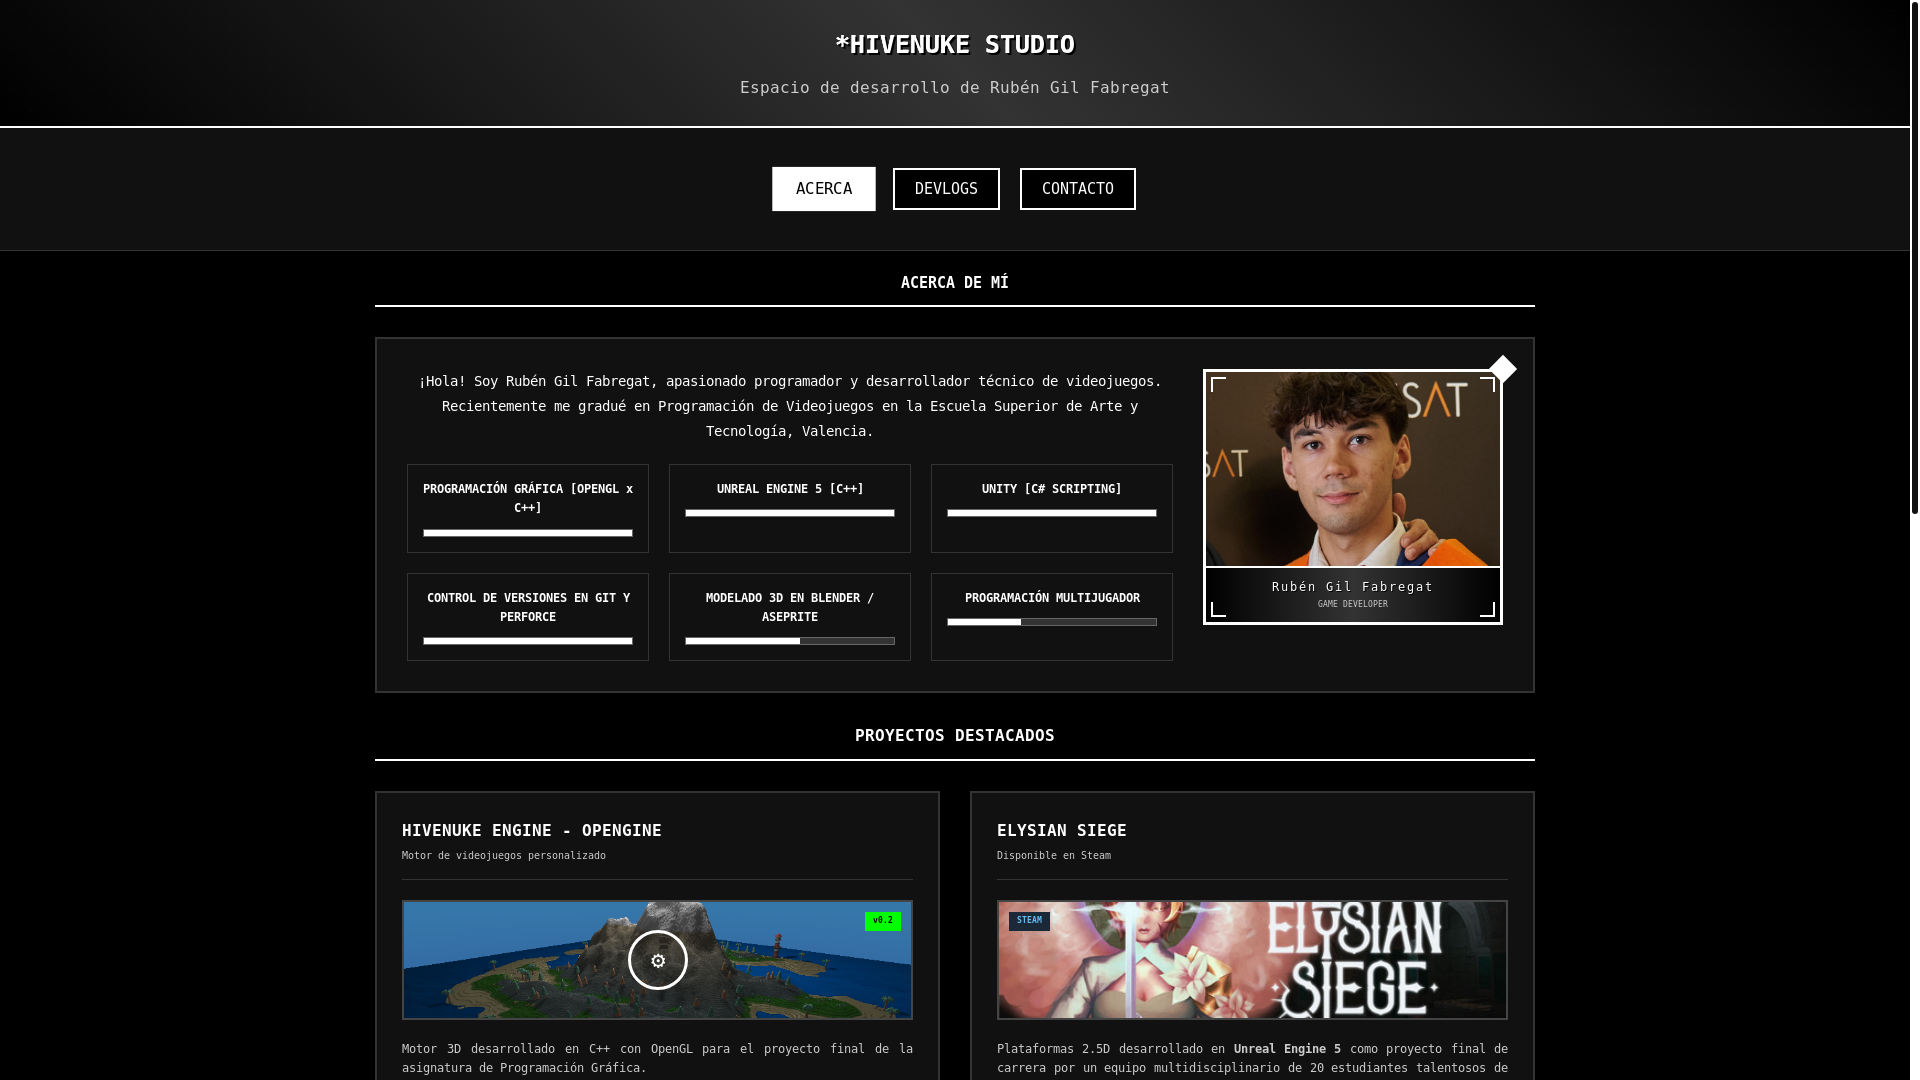Image resolution: width=1920 pixels, height=1080 pixels.
Task: Open the Hivenuke Engine island thumbnail
Action: (657, 960)
